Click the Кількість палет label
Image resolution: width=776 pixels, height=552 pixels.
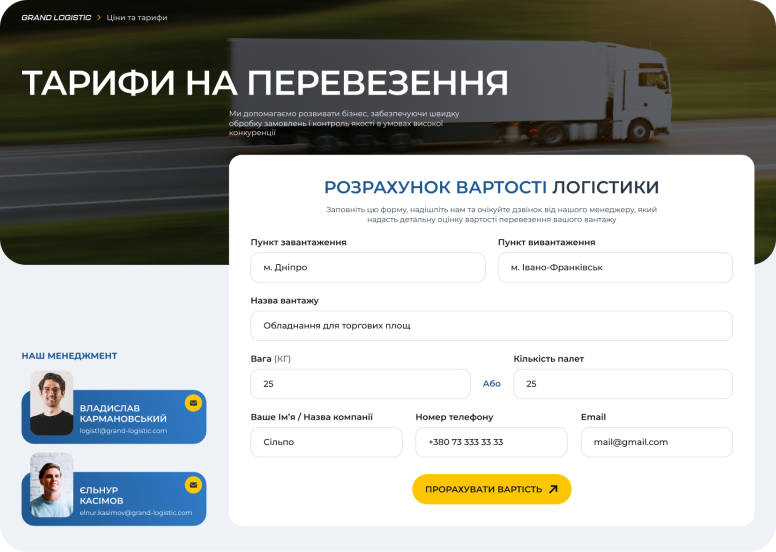[548, 359]
